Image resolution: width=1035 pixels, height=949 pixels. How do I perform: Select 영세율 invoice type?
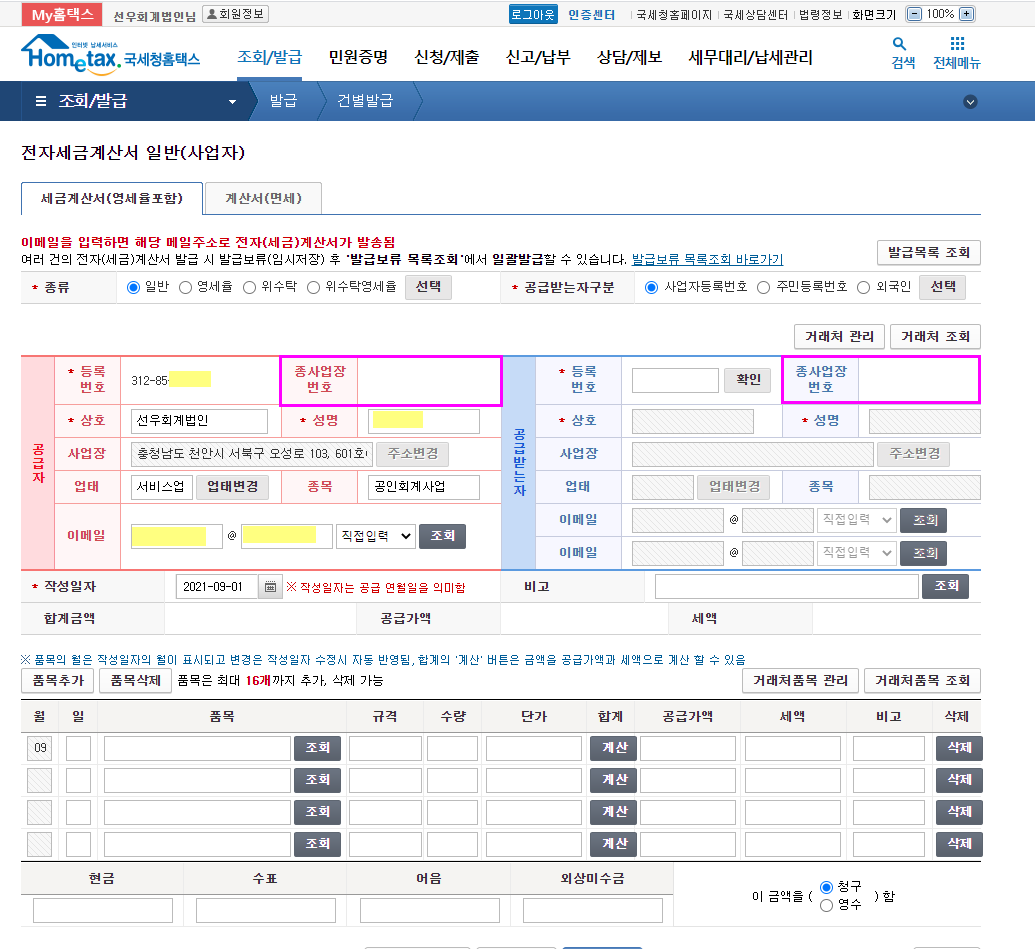tap(185, 287)
